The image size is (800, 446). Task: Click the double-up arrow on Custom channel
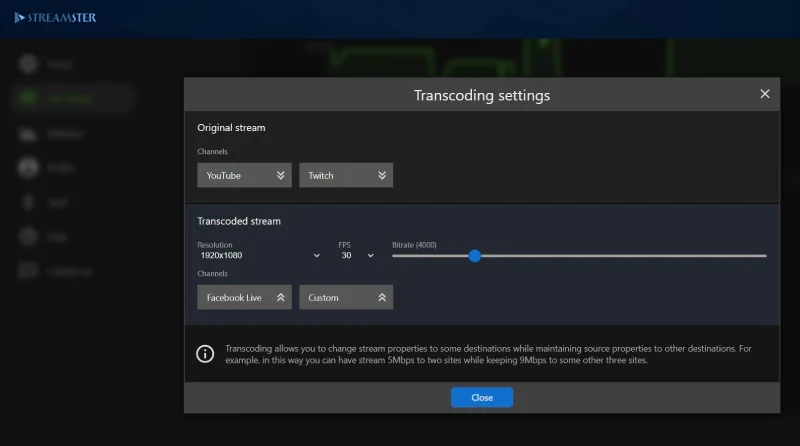(x=382, y=298)
